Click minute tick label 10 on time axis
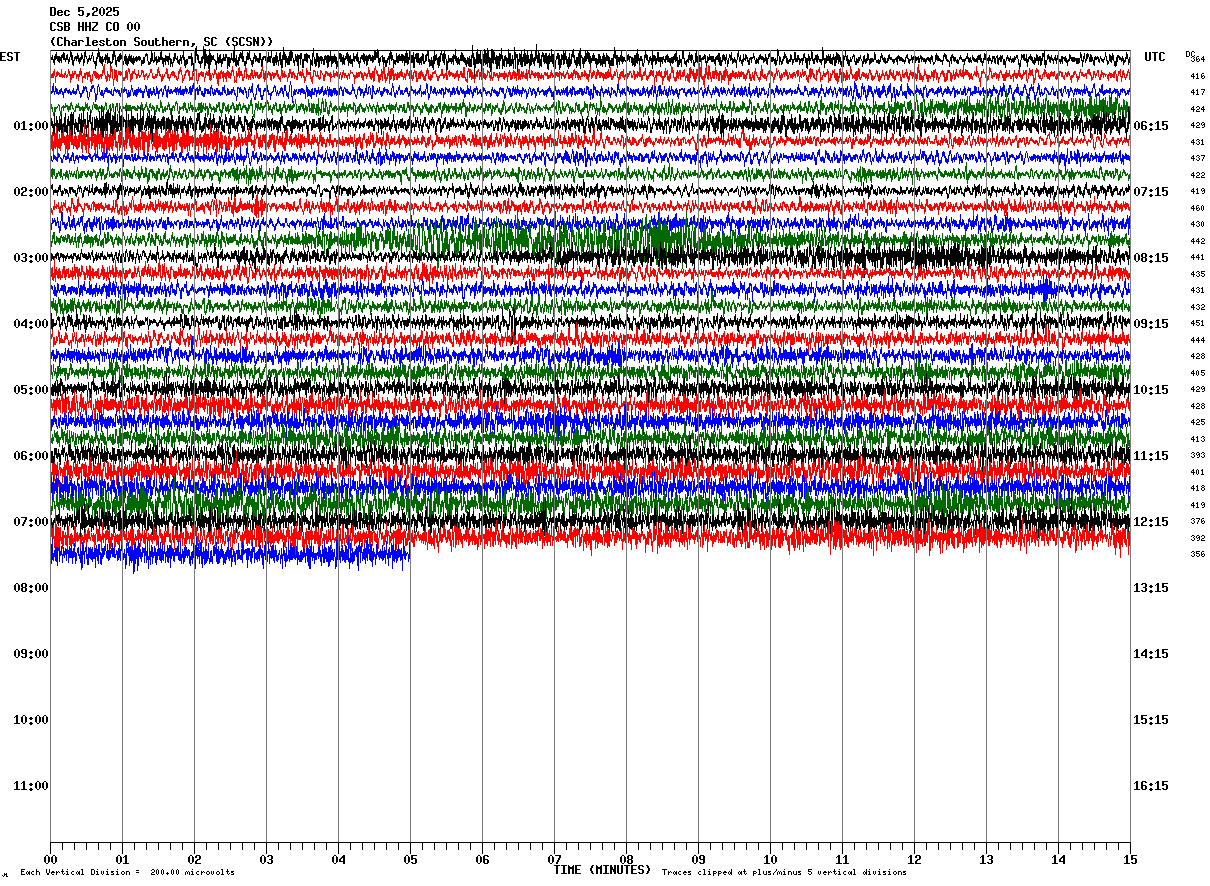The height and width of the screenshot is (886, 1210). [x=770, y=859]
